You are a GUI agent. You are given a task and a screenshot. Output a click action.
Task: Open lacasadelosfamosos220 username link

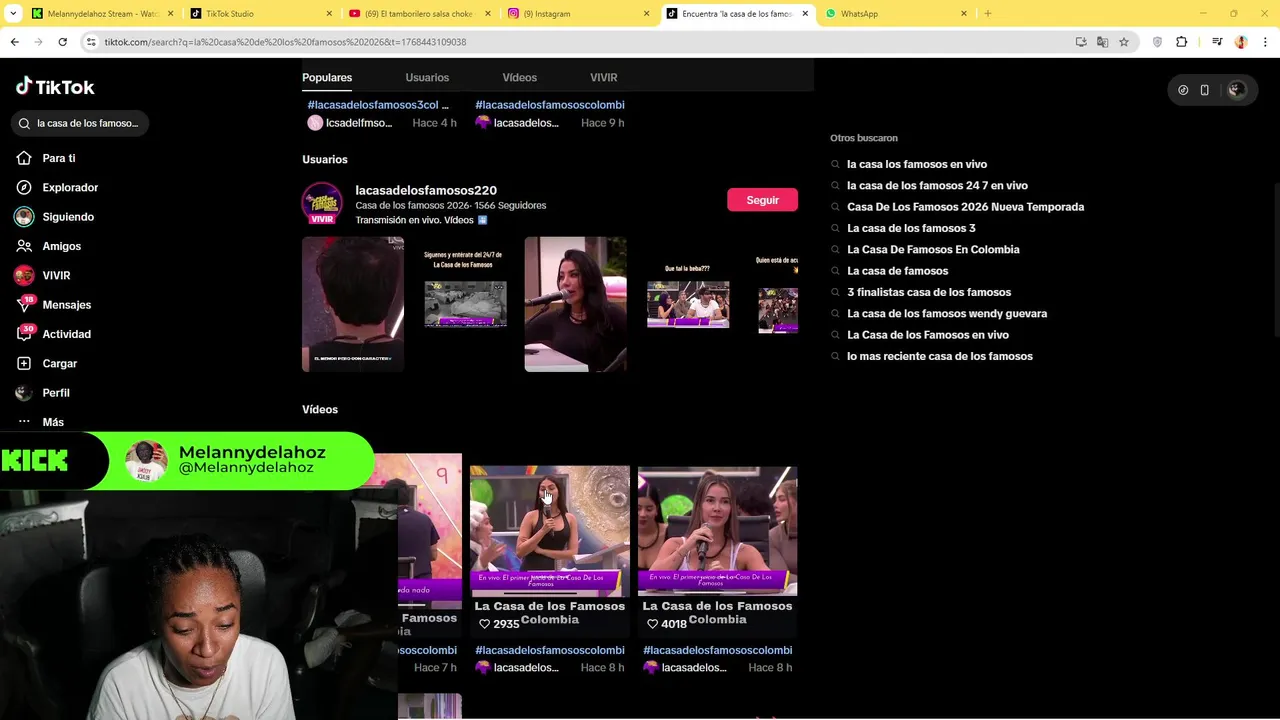[x=426, y=190]
